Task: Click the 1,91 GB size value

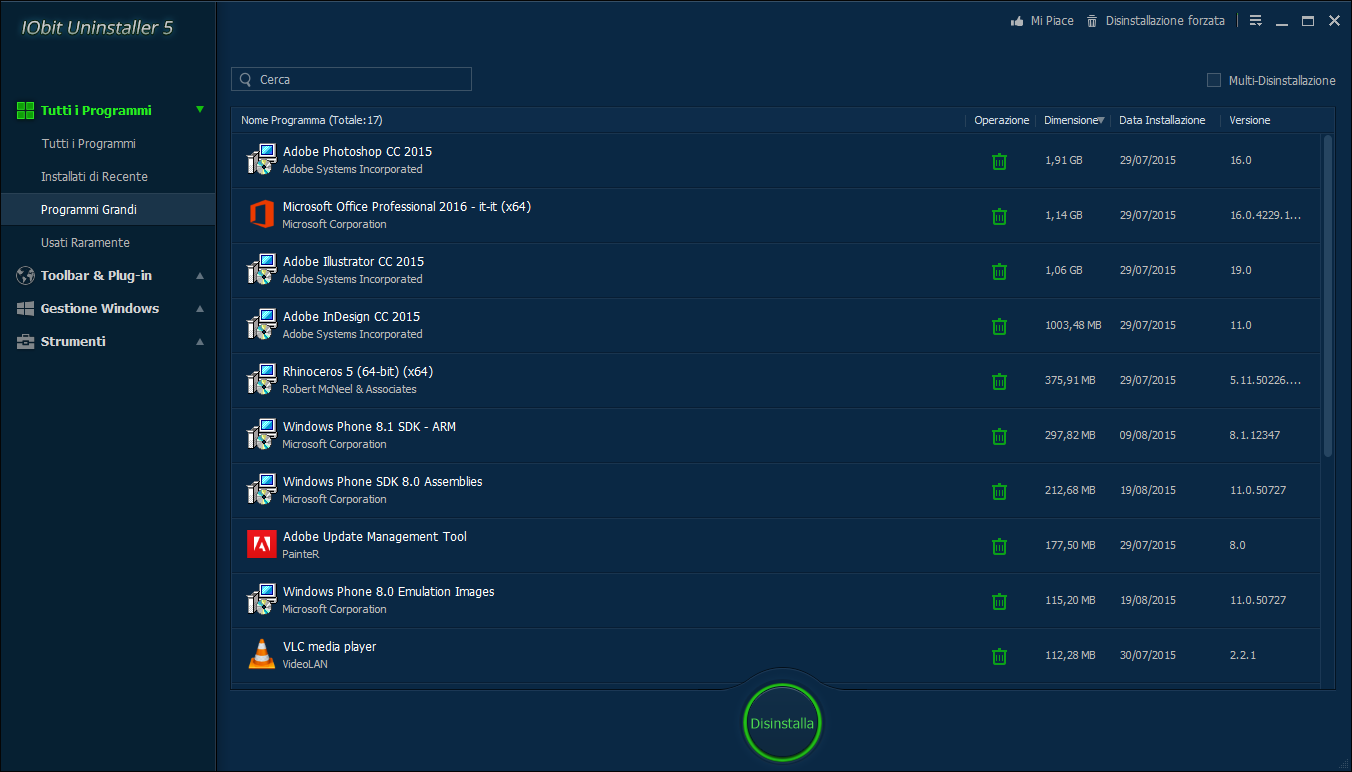Action: tap(1063, 160)
